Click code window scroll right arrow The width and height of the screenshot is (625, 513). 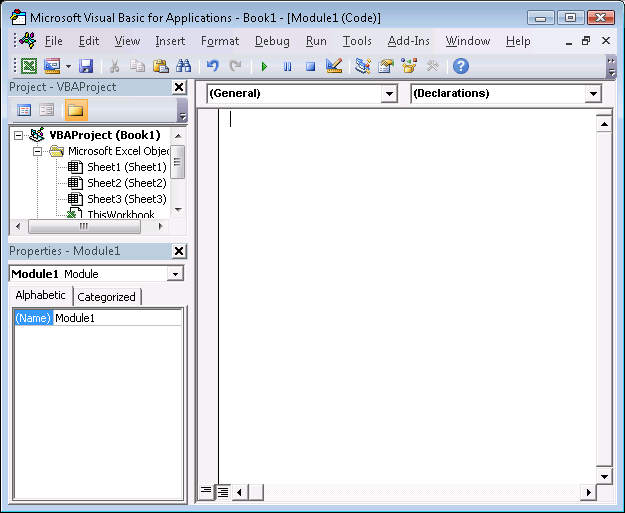(x=588, y=492)
